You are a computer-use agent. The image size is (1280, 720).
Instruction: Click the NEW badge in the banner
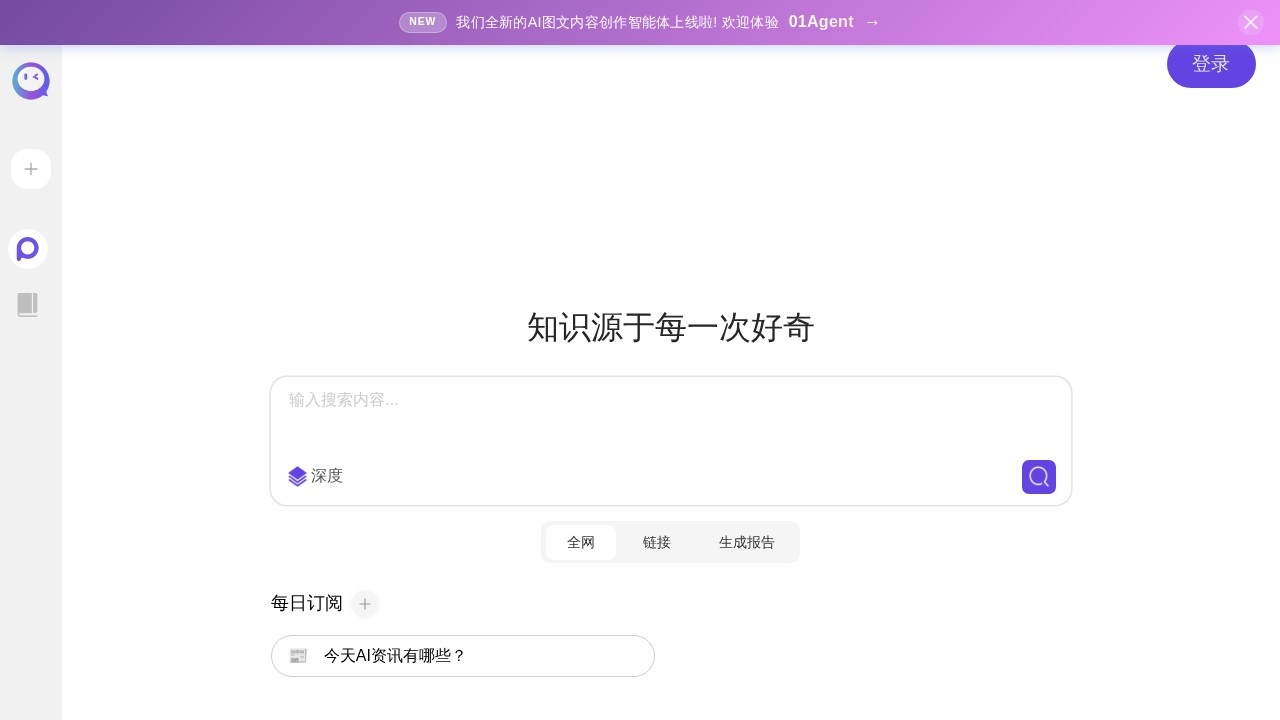(422, 22)
